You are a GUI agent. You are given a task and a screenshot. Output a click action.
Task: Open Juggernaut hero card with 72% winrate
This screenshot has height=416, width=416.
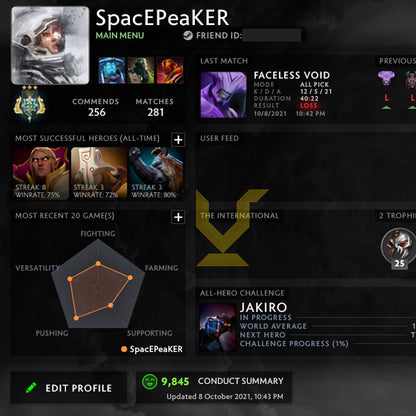99,173
